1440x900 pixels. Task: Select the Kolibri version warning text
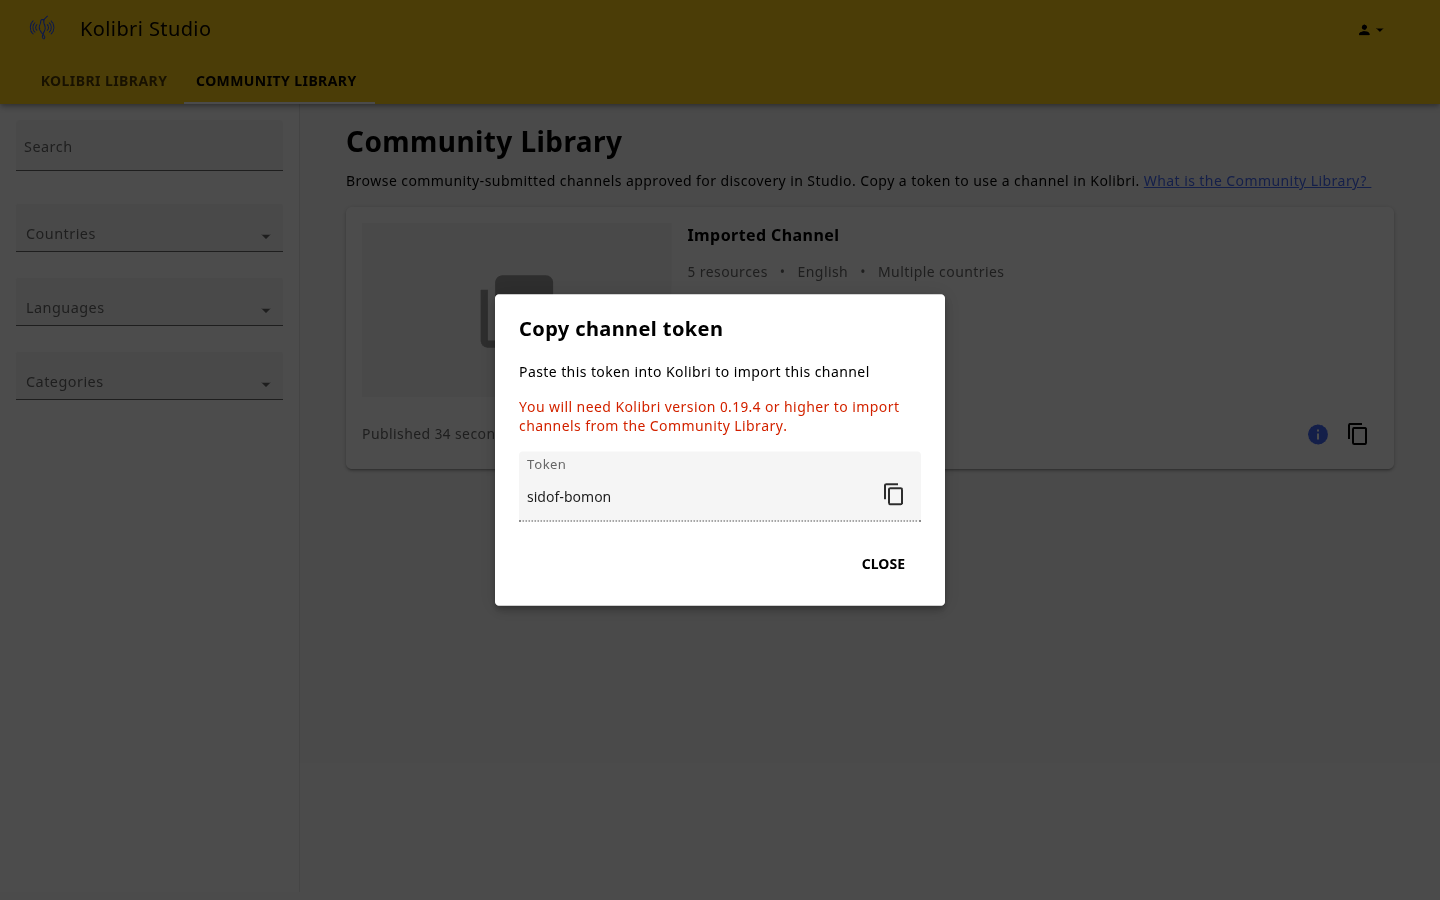pos(709,416)
